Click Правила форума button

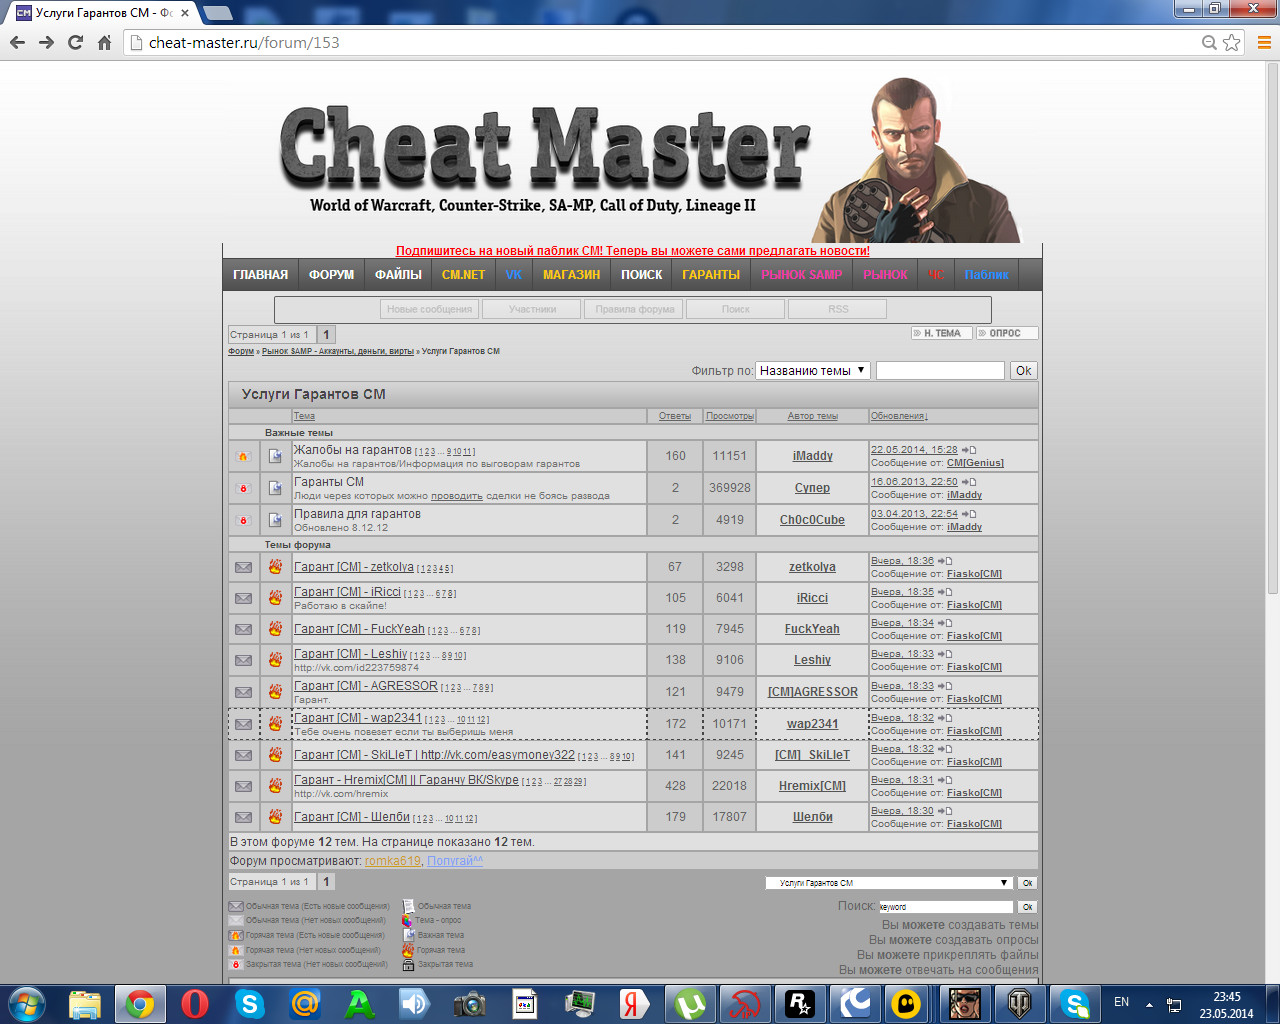point(635,309)
